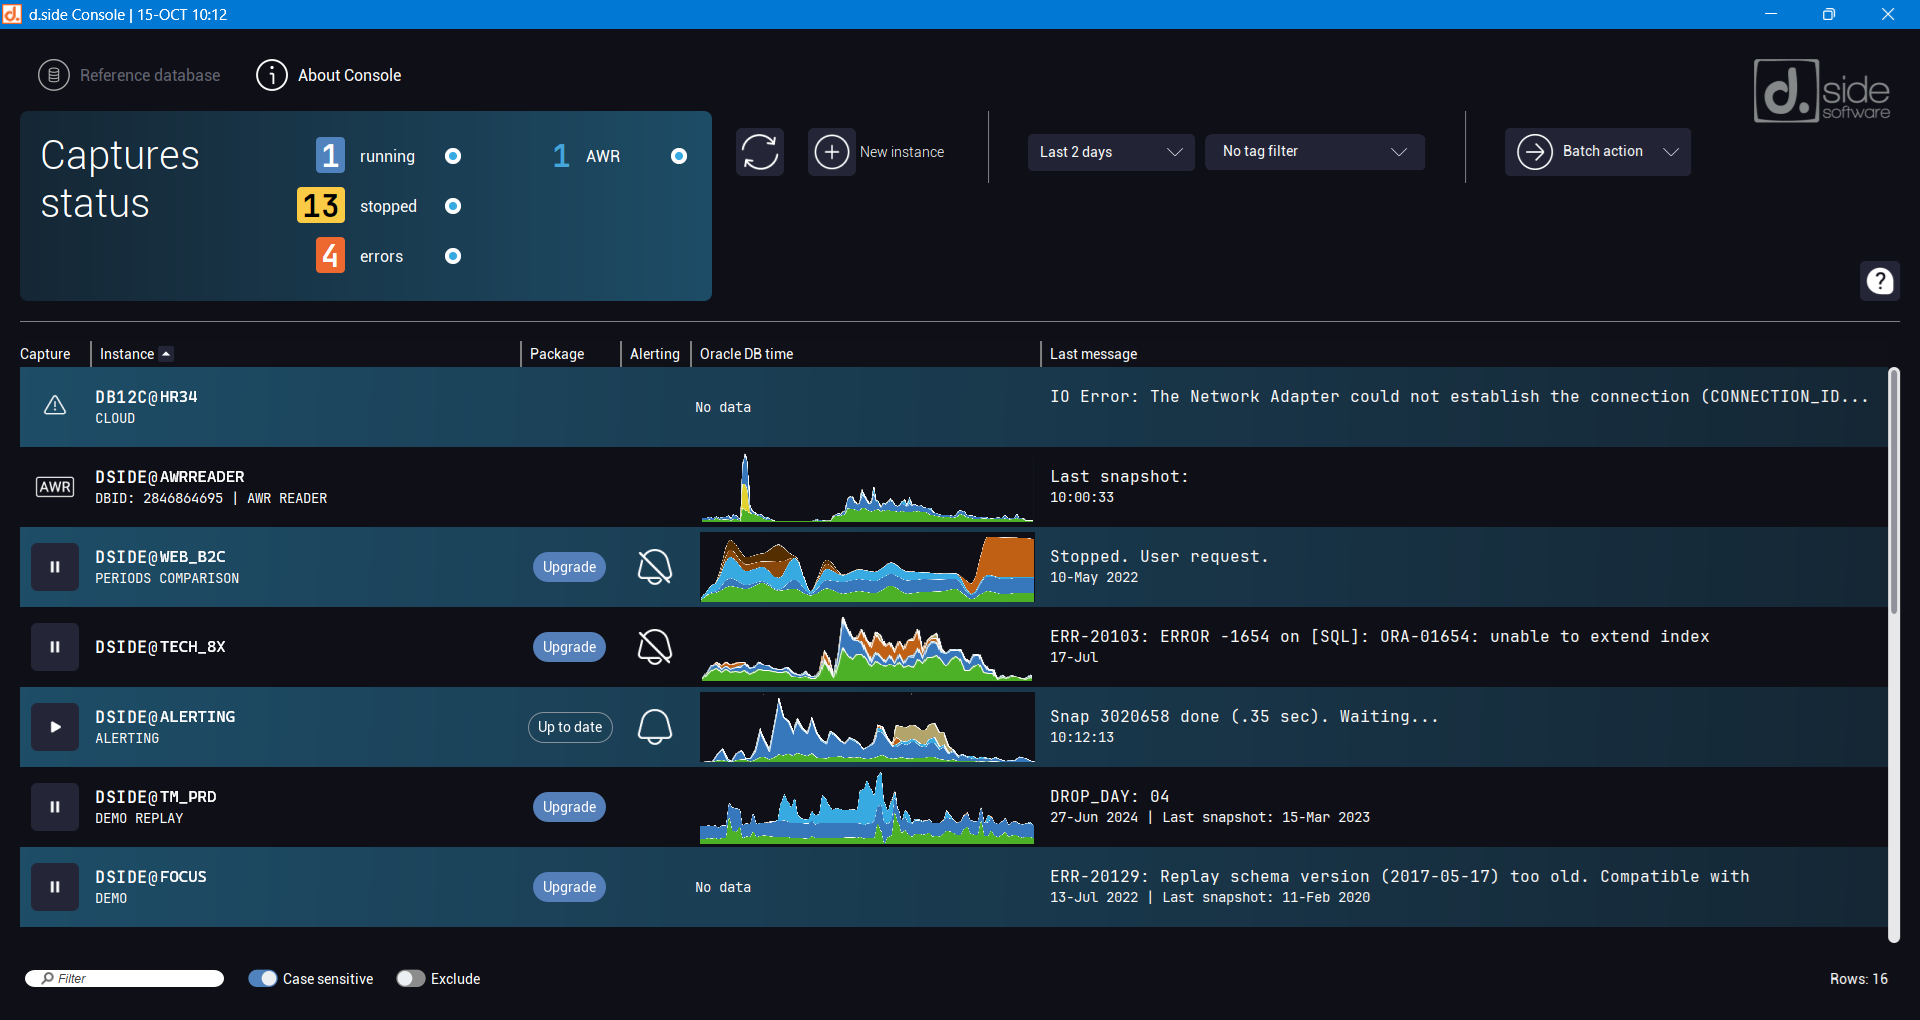Click the vertical scrollbar of instance list
The width and height of the screenshot is (1920, 1020).
coord(1893,655)
